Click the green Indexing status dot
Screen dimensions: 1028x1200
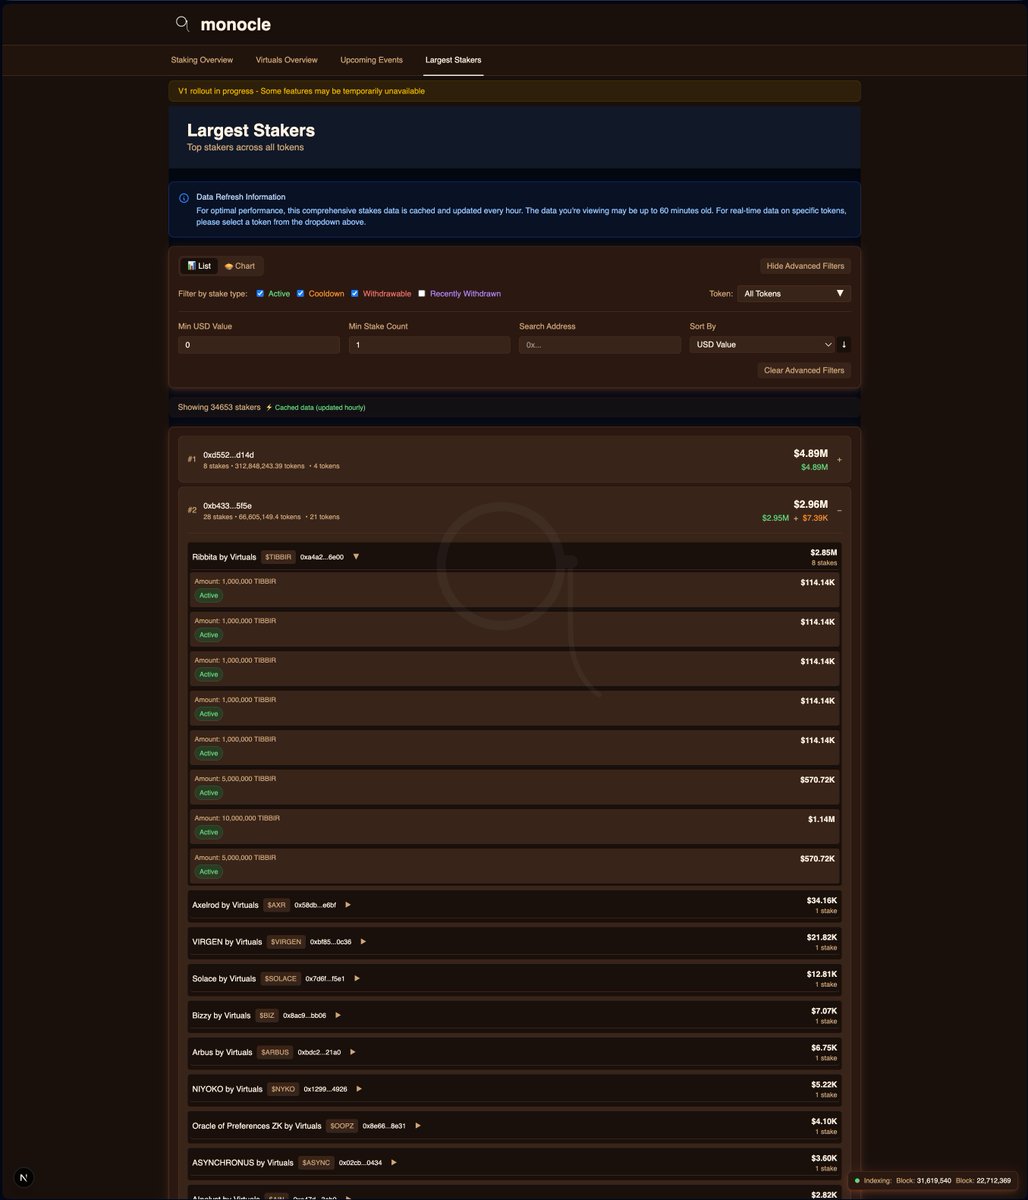[857, 1181]
